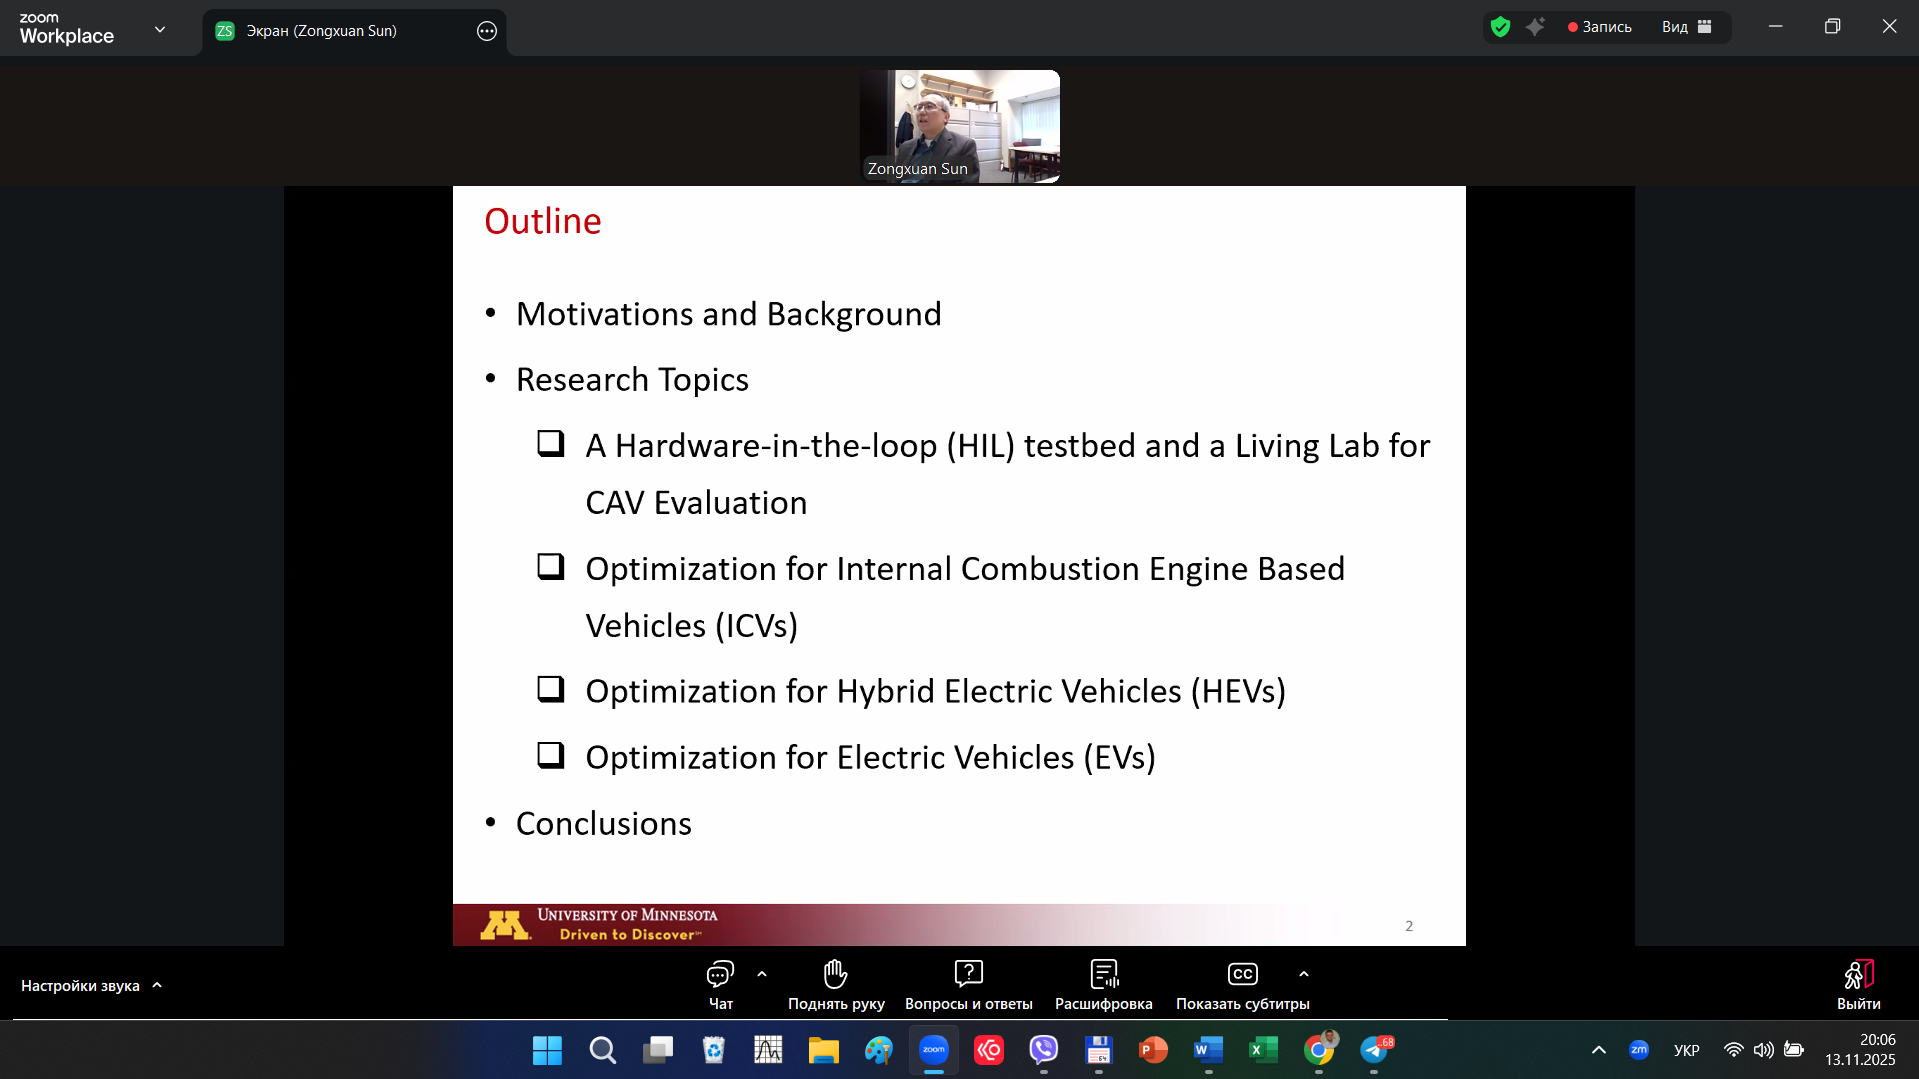Click the Raise Hand icon
Image resolution: width=1919 pixels, height=1079 pixels.
835,974
